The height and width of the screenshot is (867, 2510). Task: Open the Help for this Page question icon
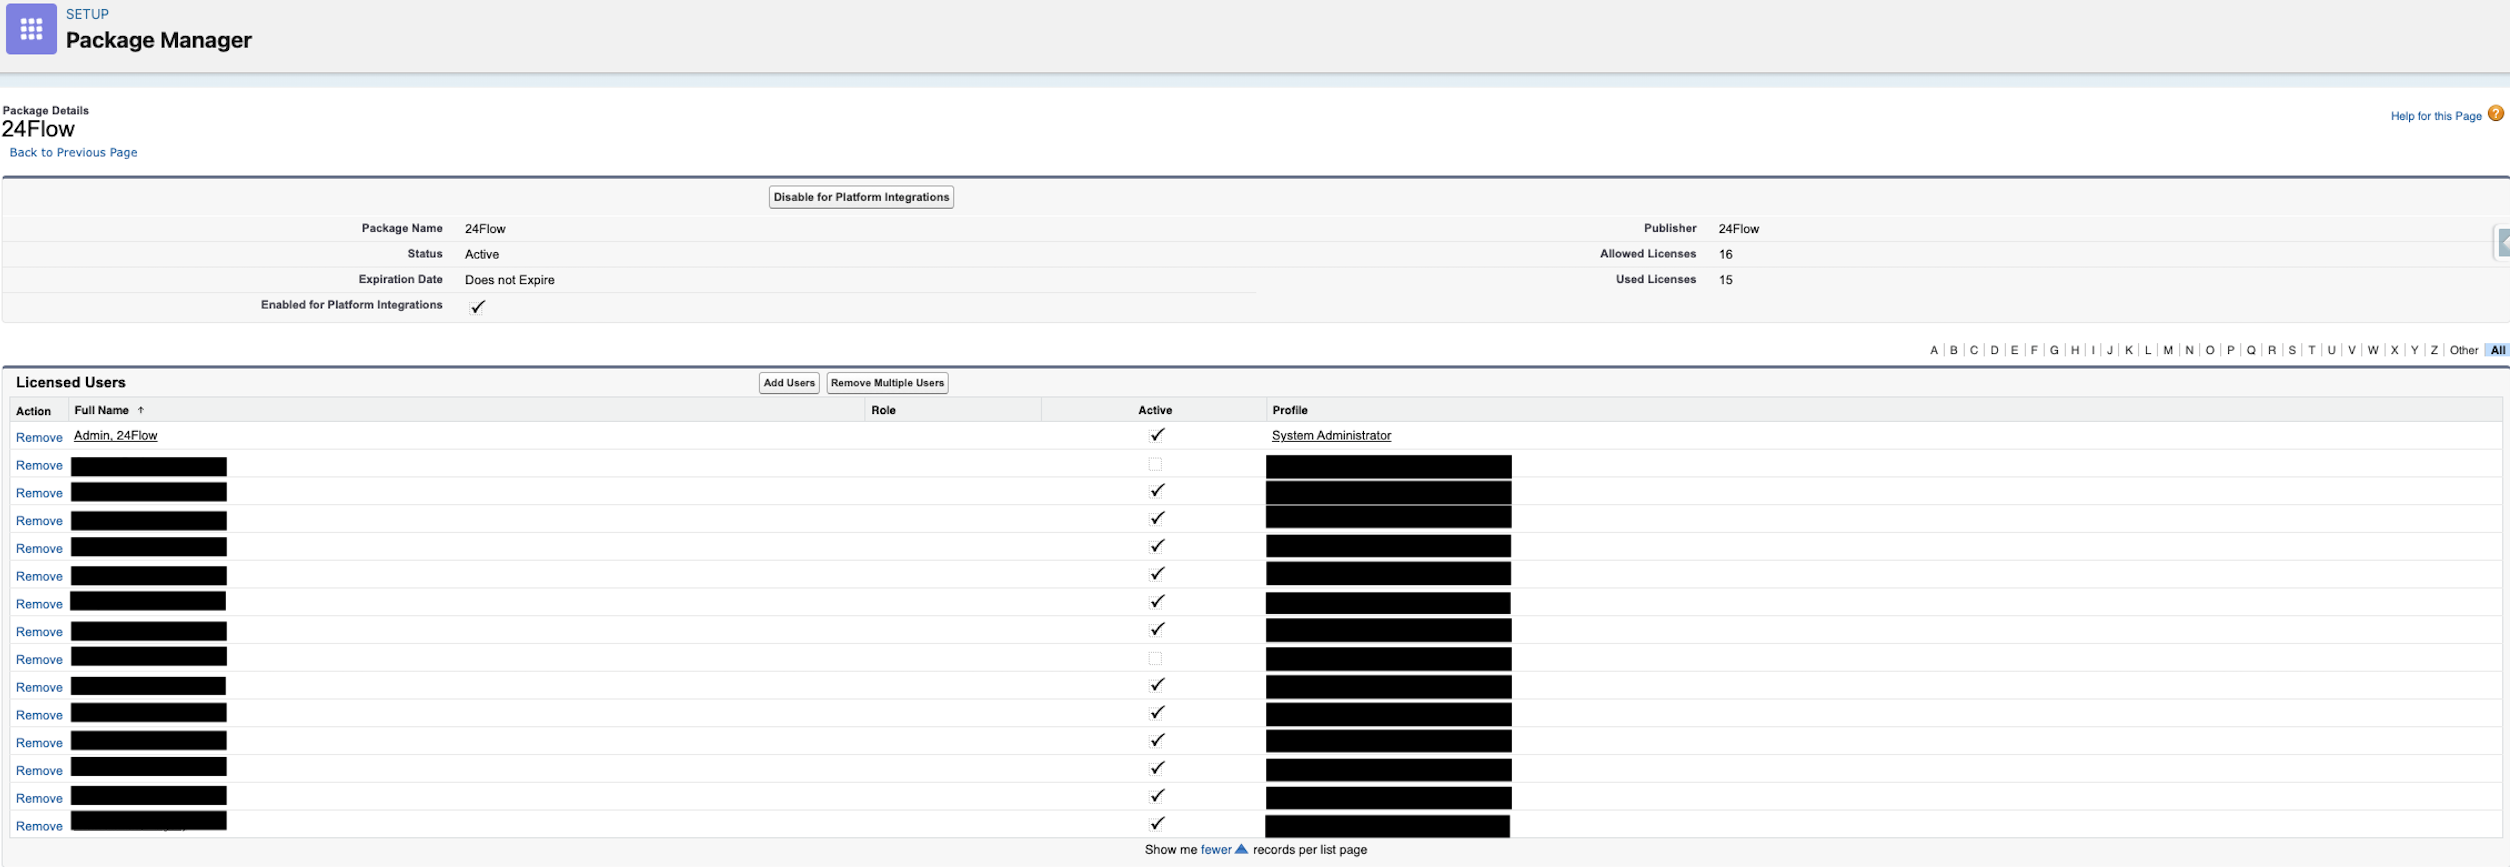tap(2495, 114)
